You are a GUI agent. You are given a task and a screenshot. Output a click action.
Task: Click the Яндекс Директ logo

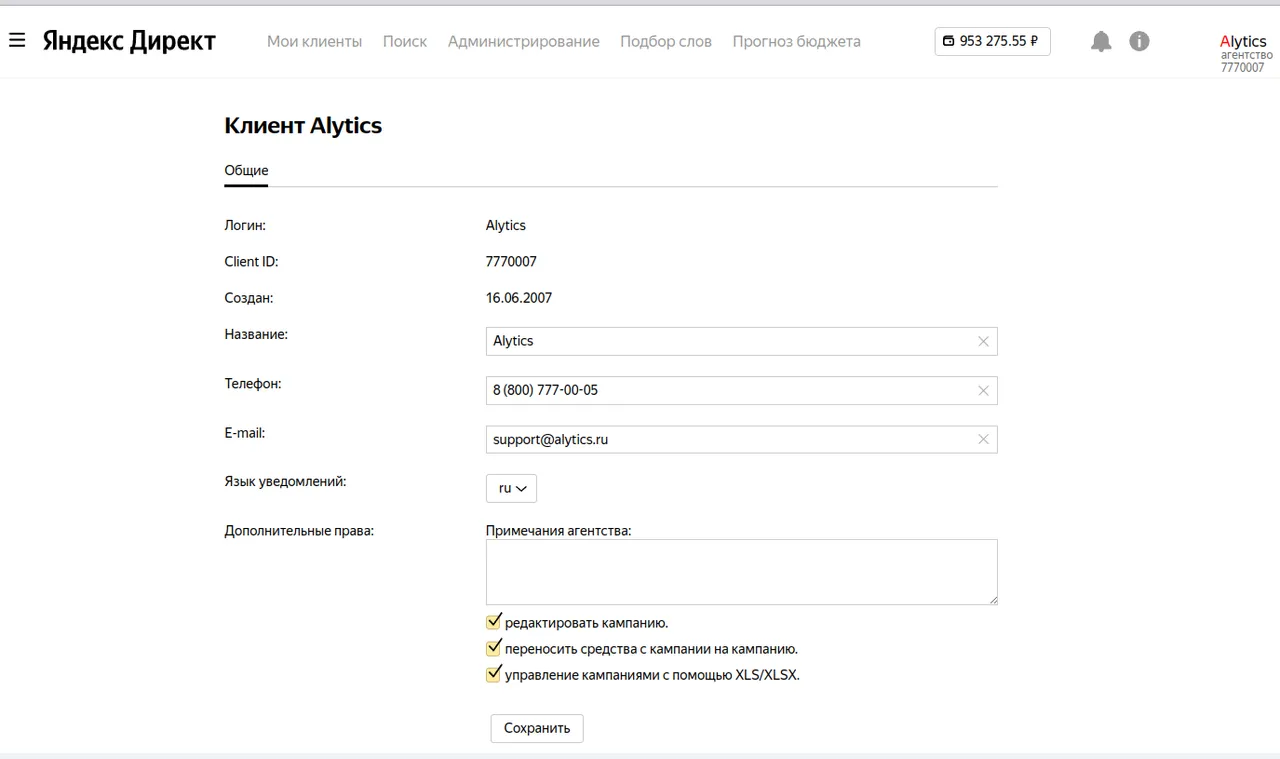point(129,41)
